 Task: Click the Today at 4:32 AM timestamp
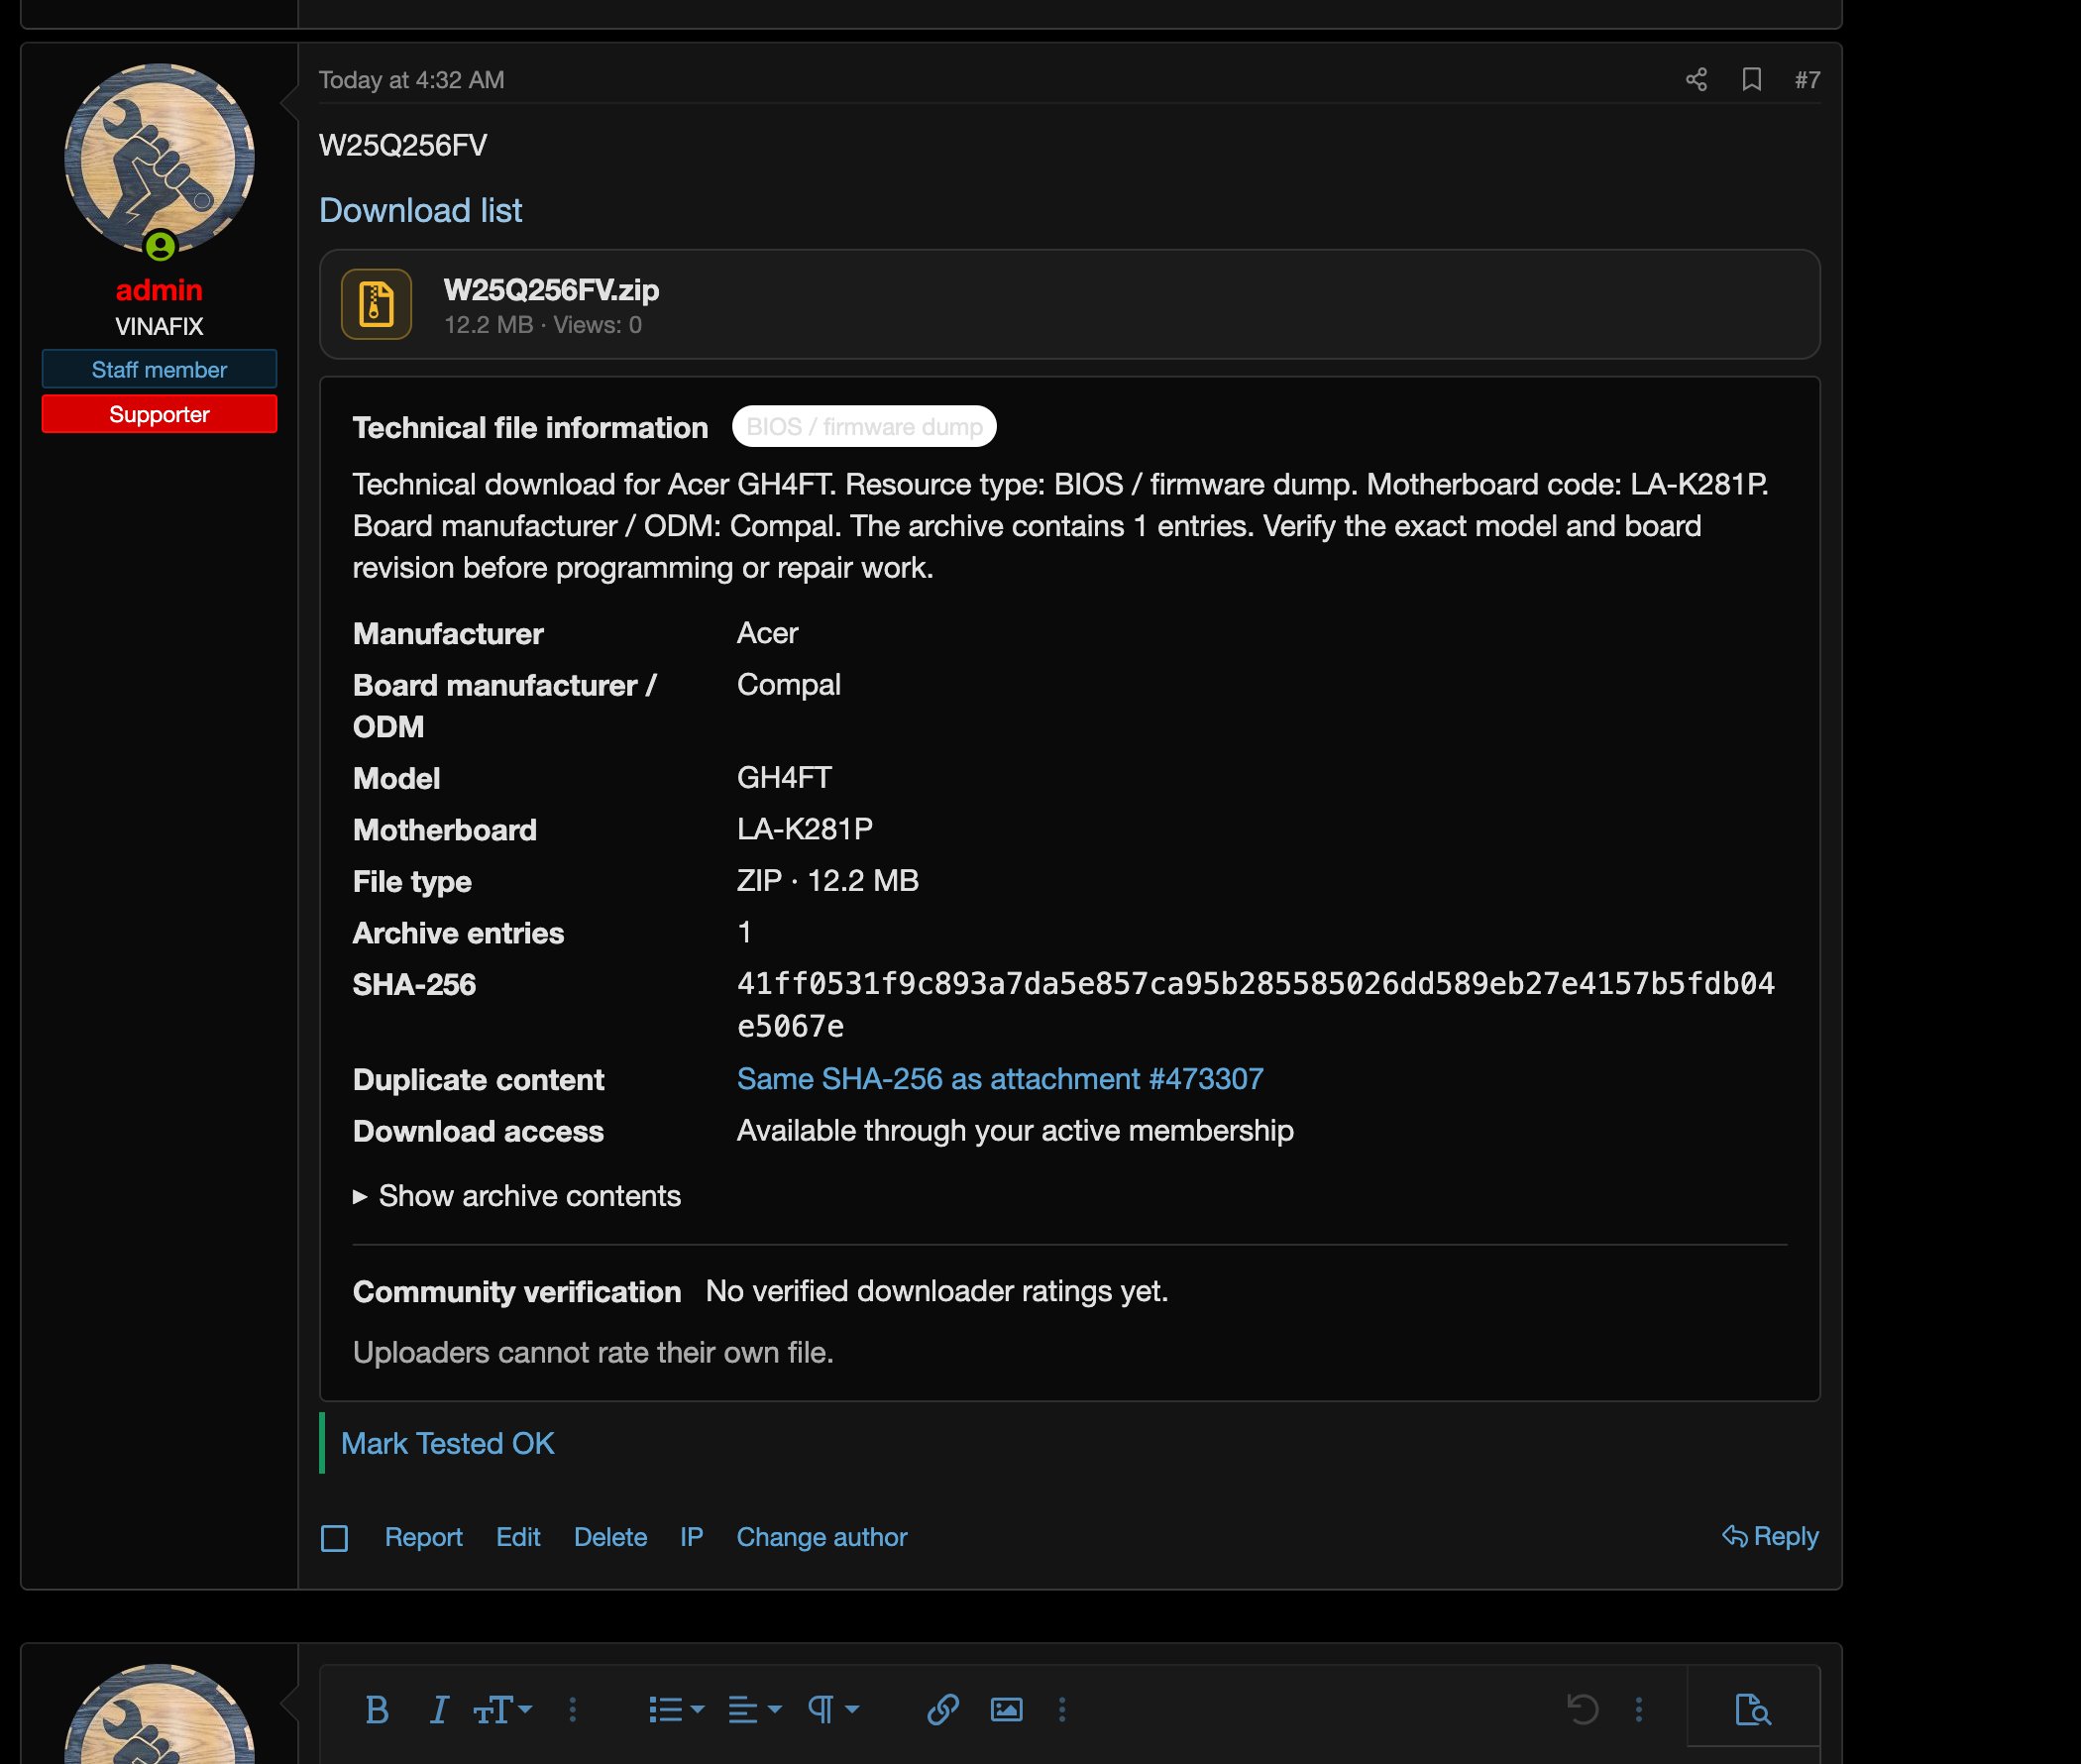411,80
